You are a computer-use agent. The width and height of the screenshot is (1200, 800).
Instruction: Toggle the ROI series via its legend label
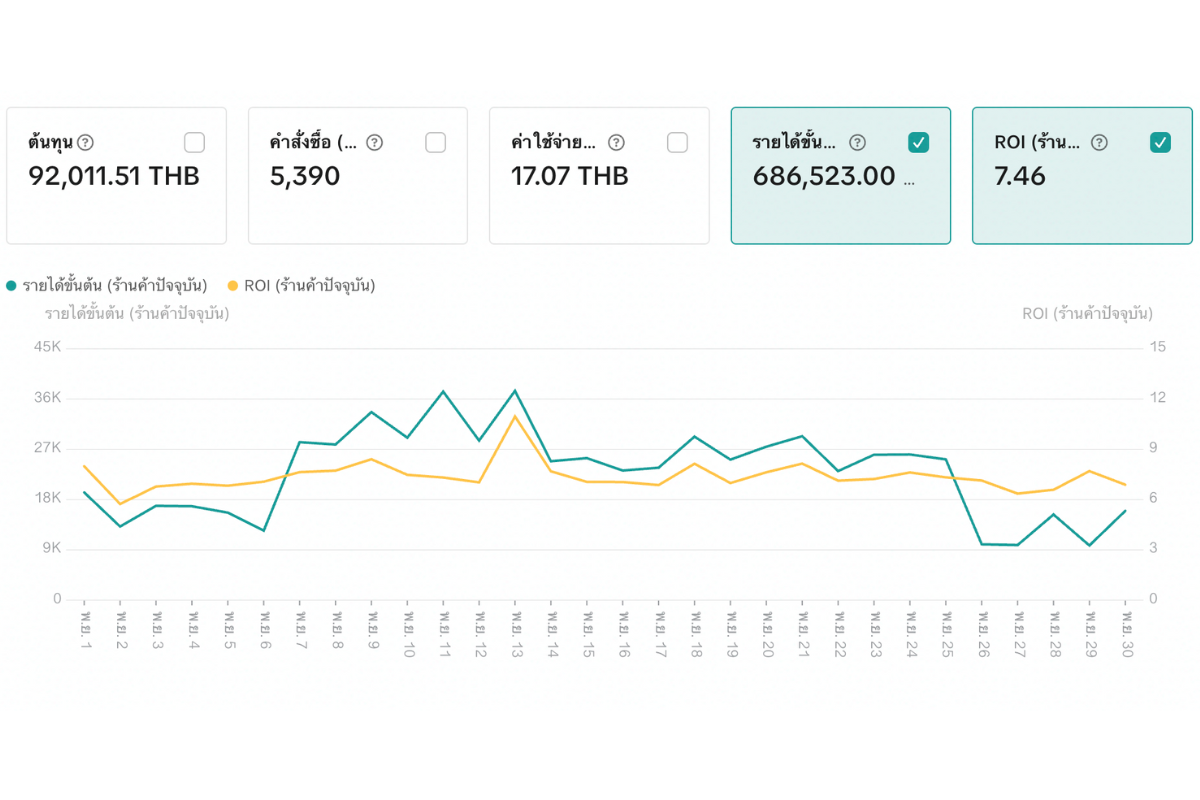[309, 286]
